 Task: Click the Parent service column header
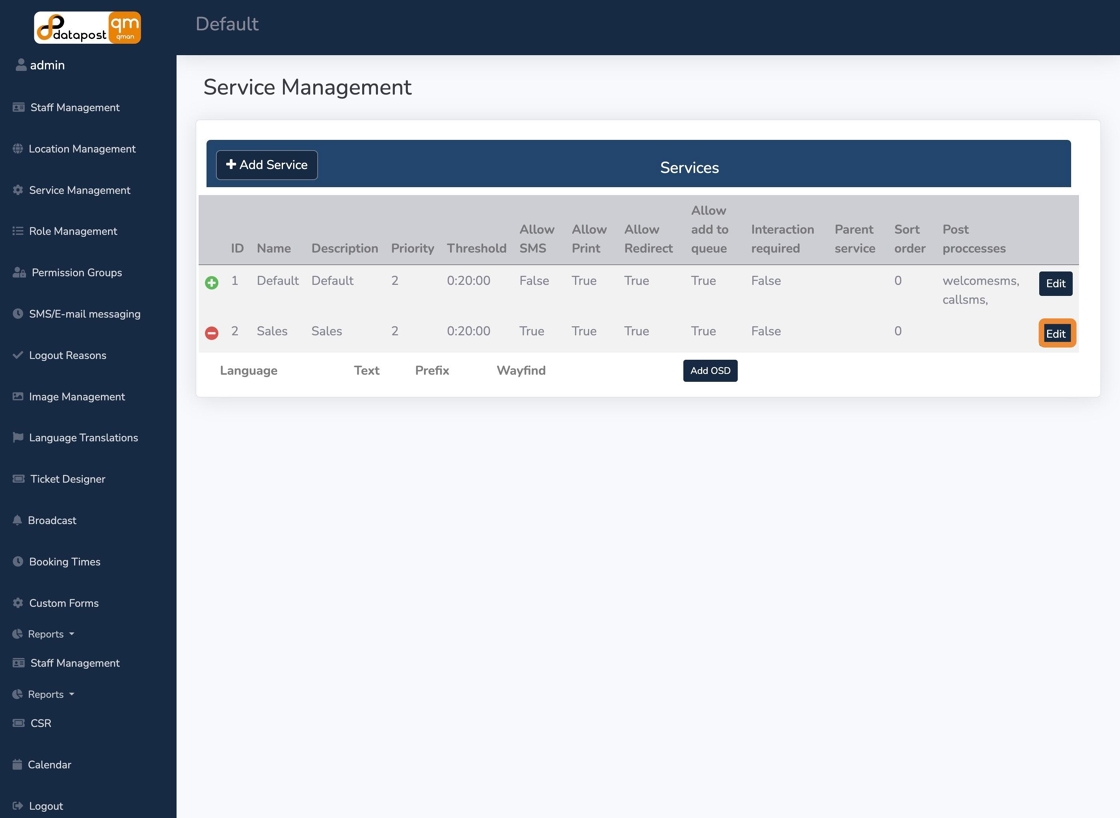[x=854, y=239]
